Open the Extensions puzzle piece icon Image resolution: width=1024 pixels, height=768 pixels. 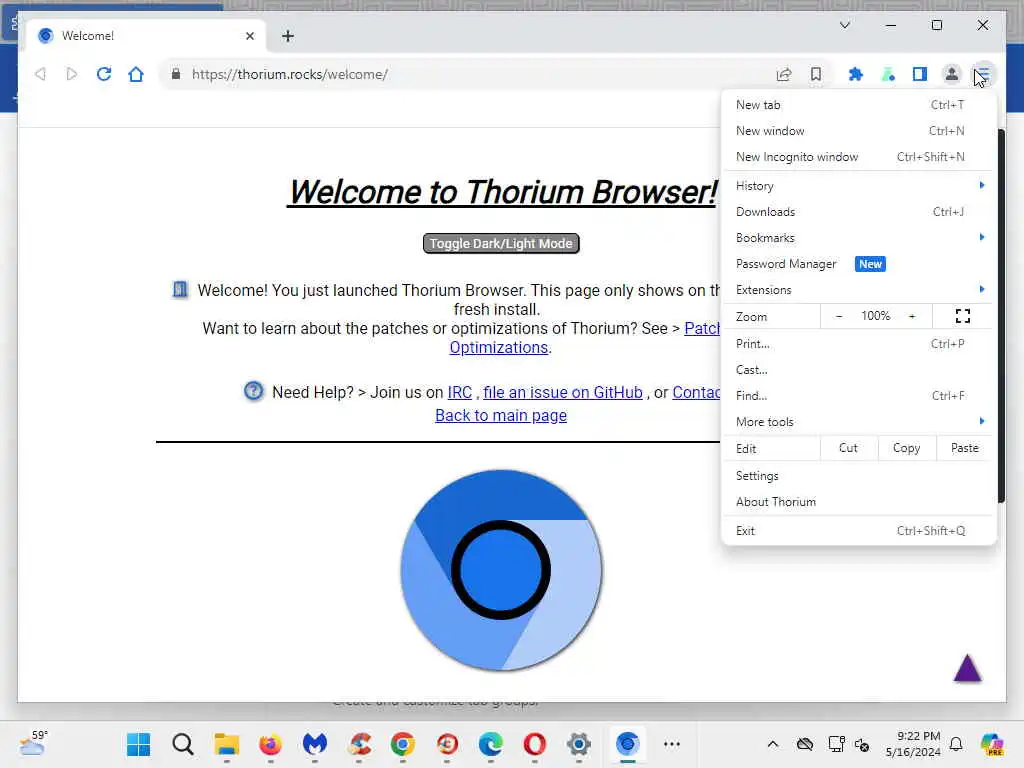coord(856,74)
